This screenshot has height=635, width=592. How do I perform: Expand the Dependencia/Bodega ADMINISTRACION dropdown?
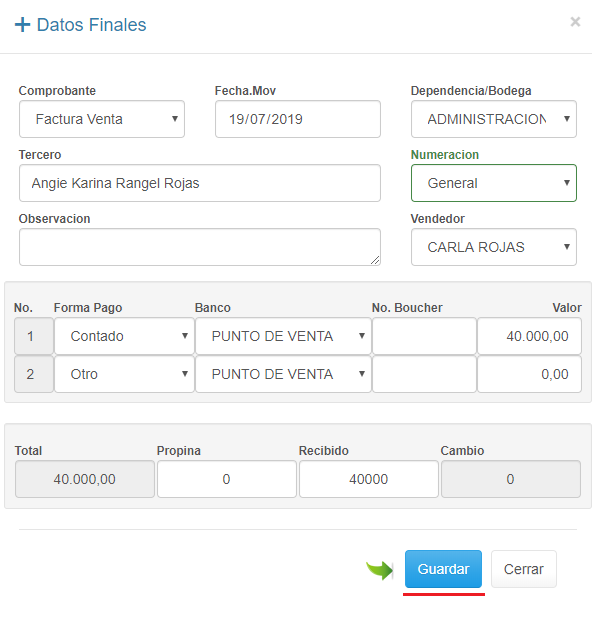tap(494, 119)
